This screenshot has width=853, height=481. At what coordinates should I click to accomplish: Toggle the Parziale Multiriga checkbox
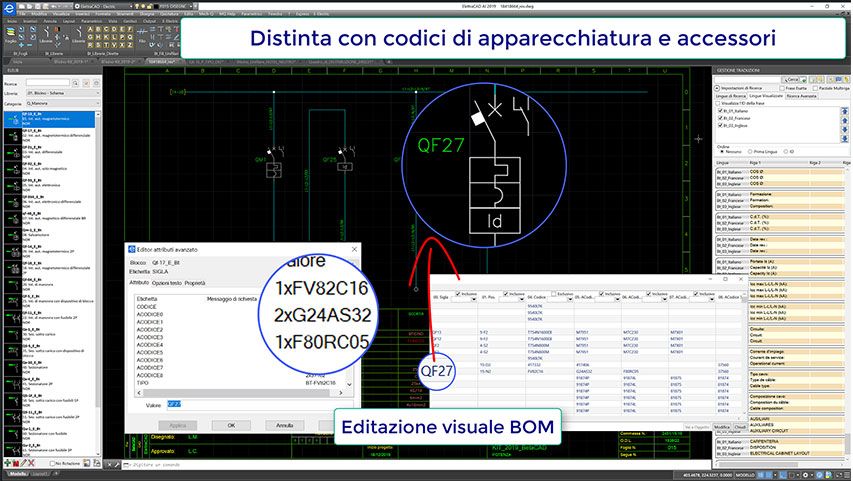click(815, 88)
